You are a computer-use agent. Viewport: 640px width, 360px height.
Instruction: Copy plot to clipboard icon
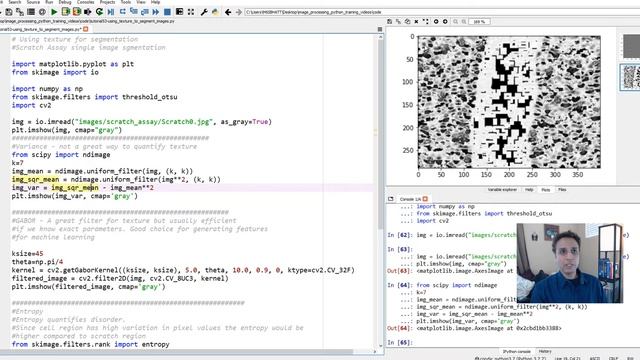[407, 22]
